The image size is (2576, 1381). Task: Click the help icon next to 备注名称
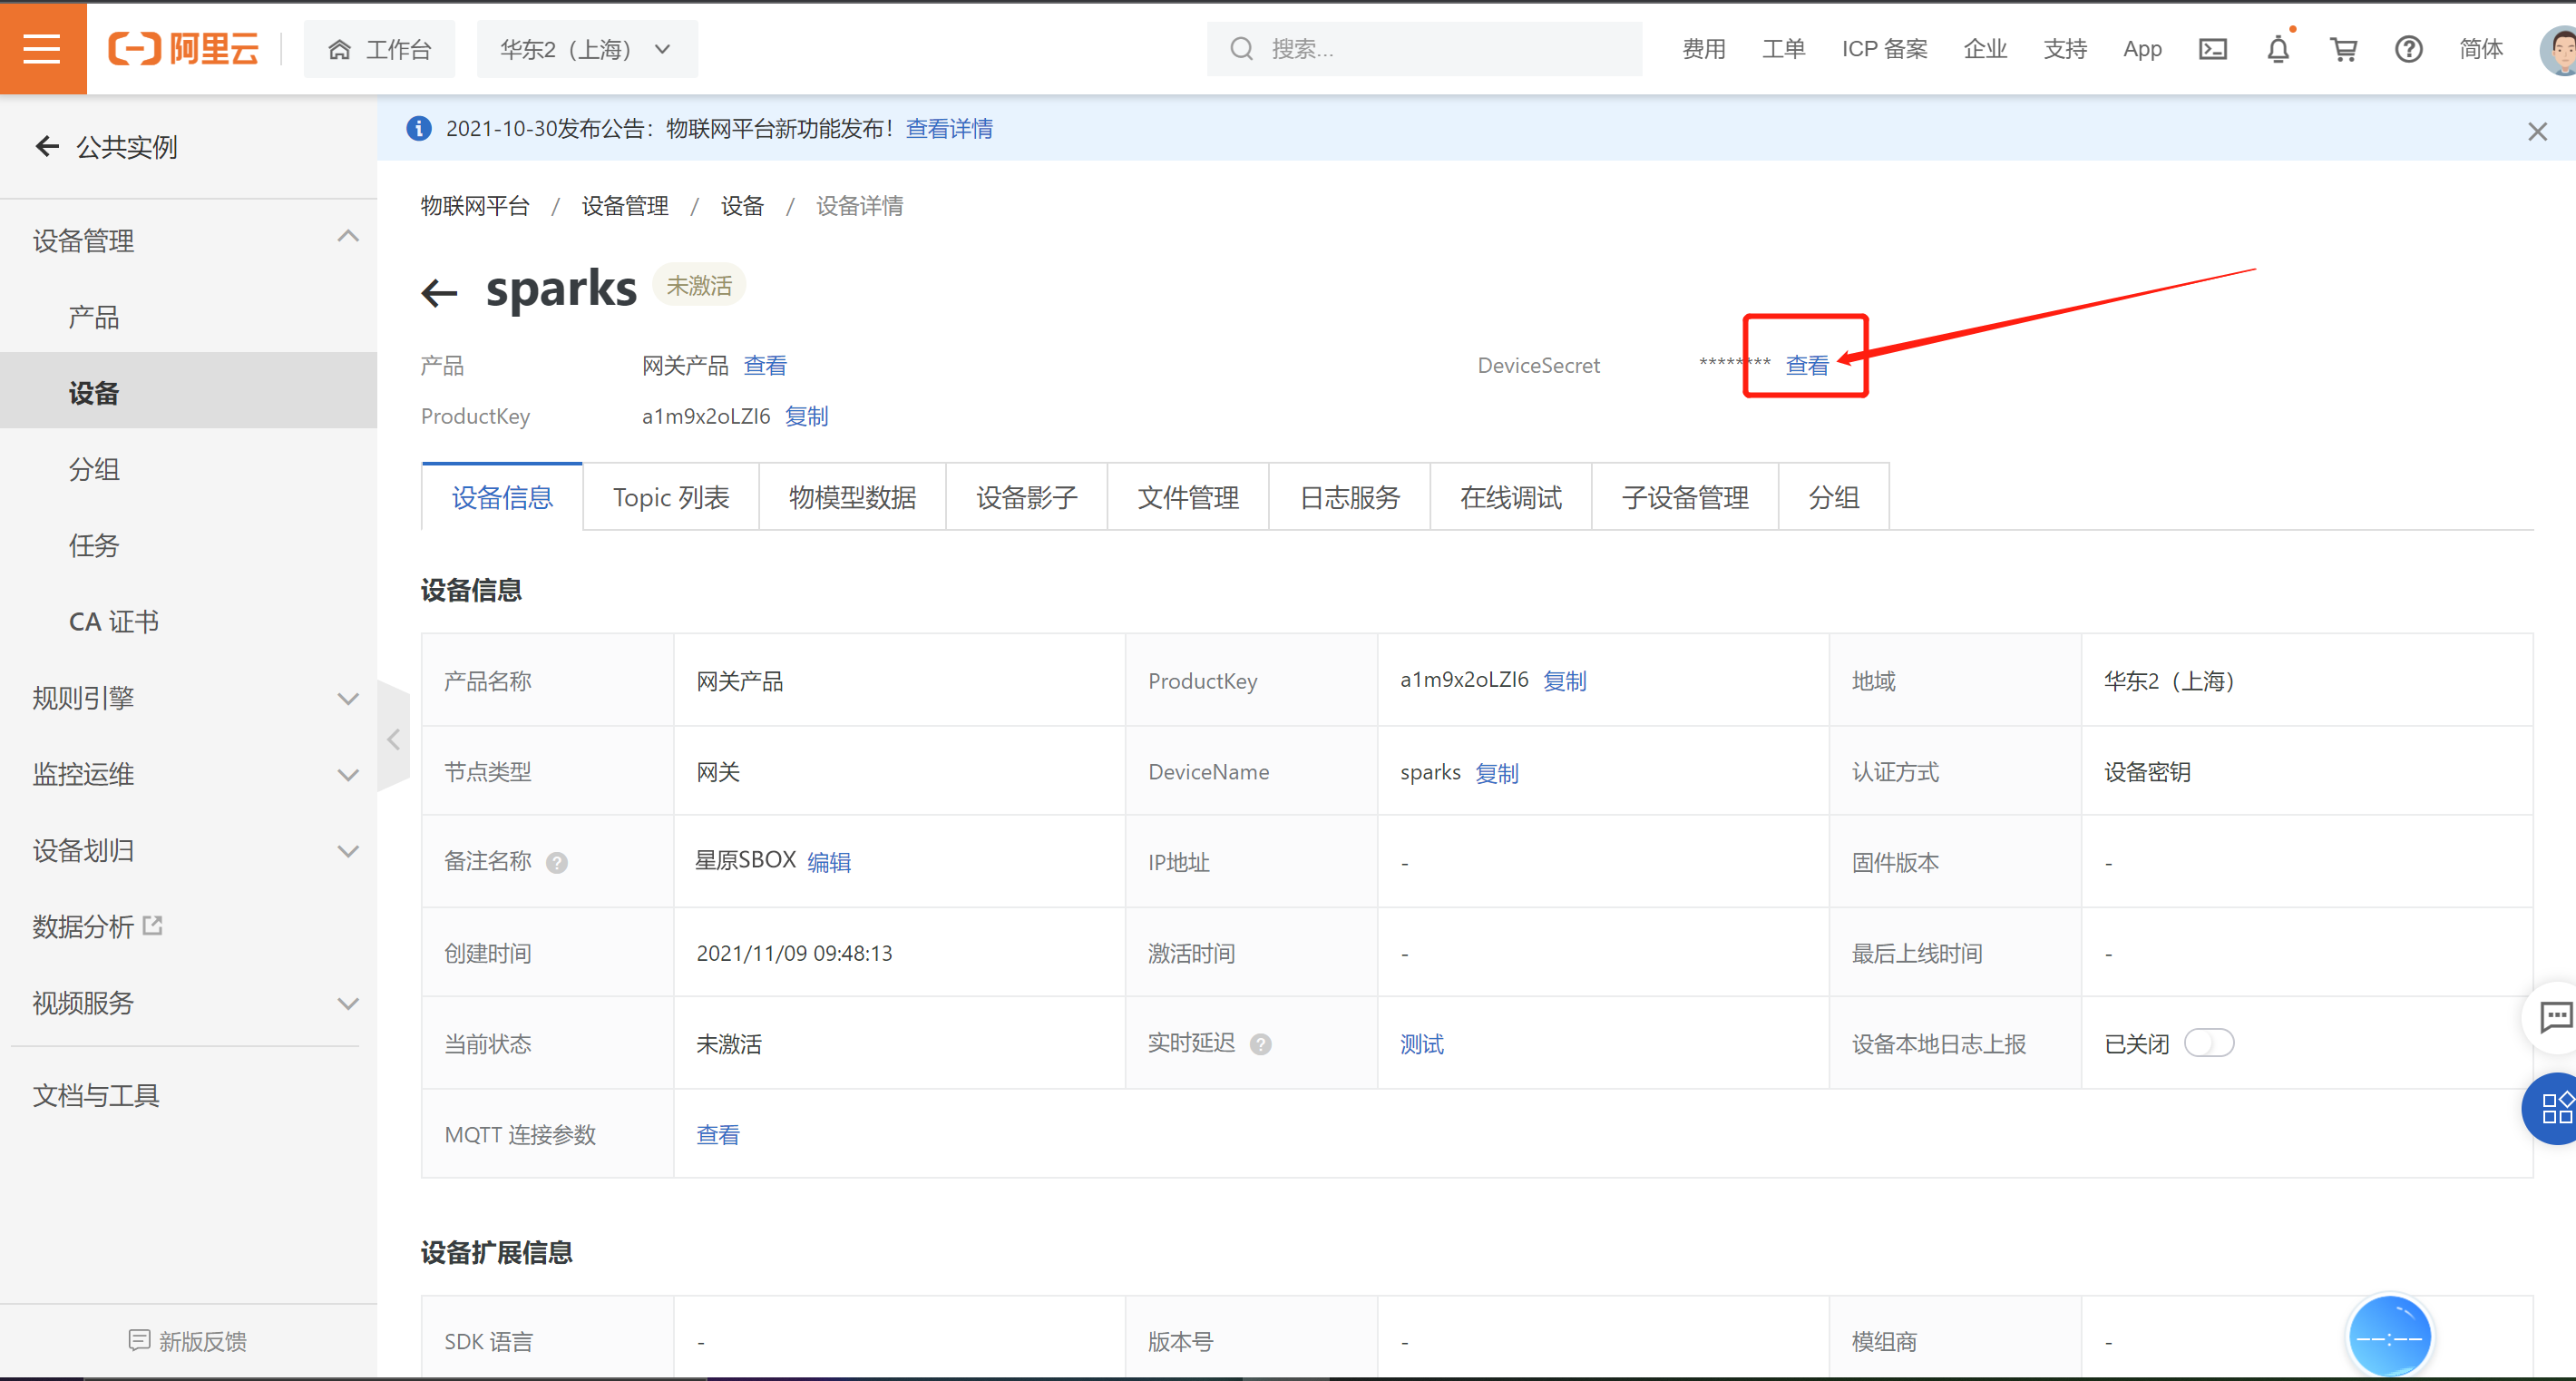557,863
